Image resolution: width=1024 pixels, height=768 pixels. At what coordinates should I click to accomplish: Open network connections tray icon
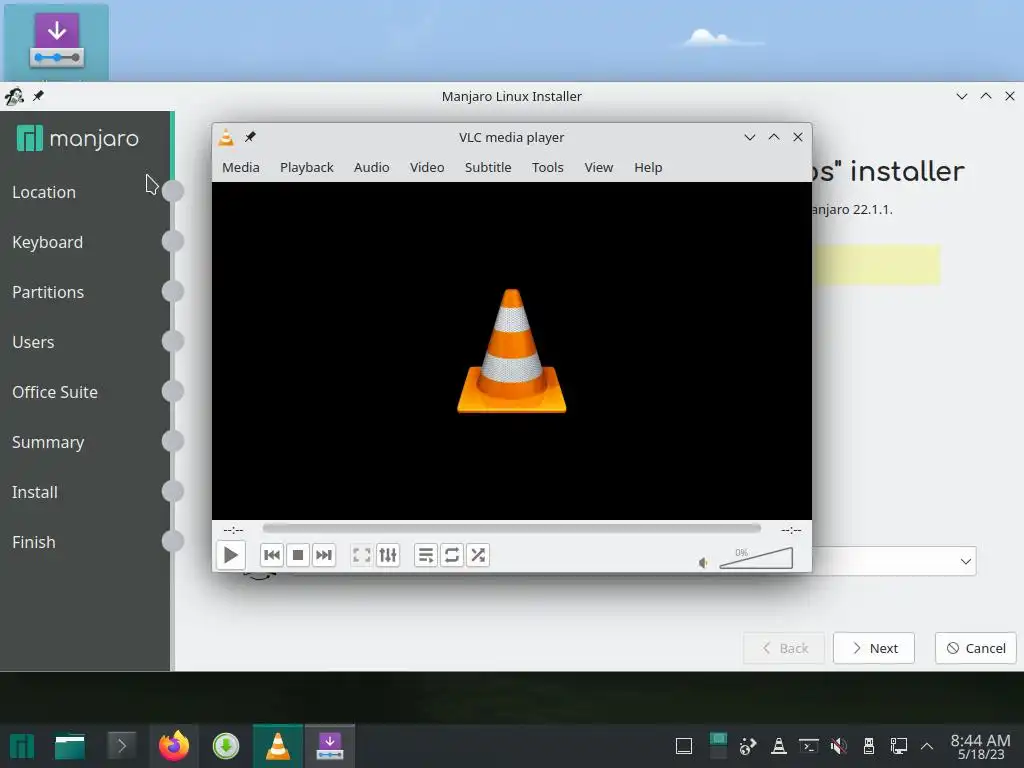pyautogui.click(x=899, y=746)
